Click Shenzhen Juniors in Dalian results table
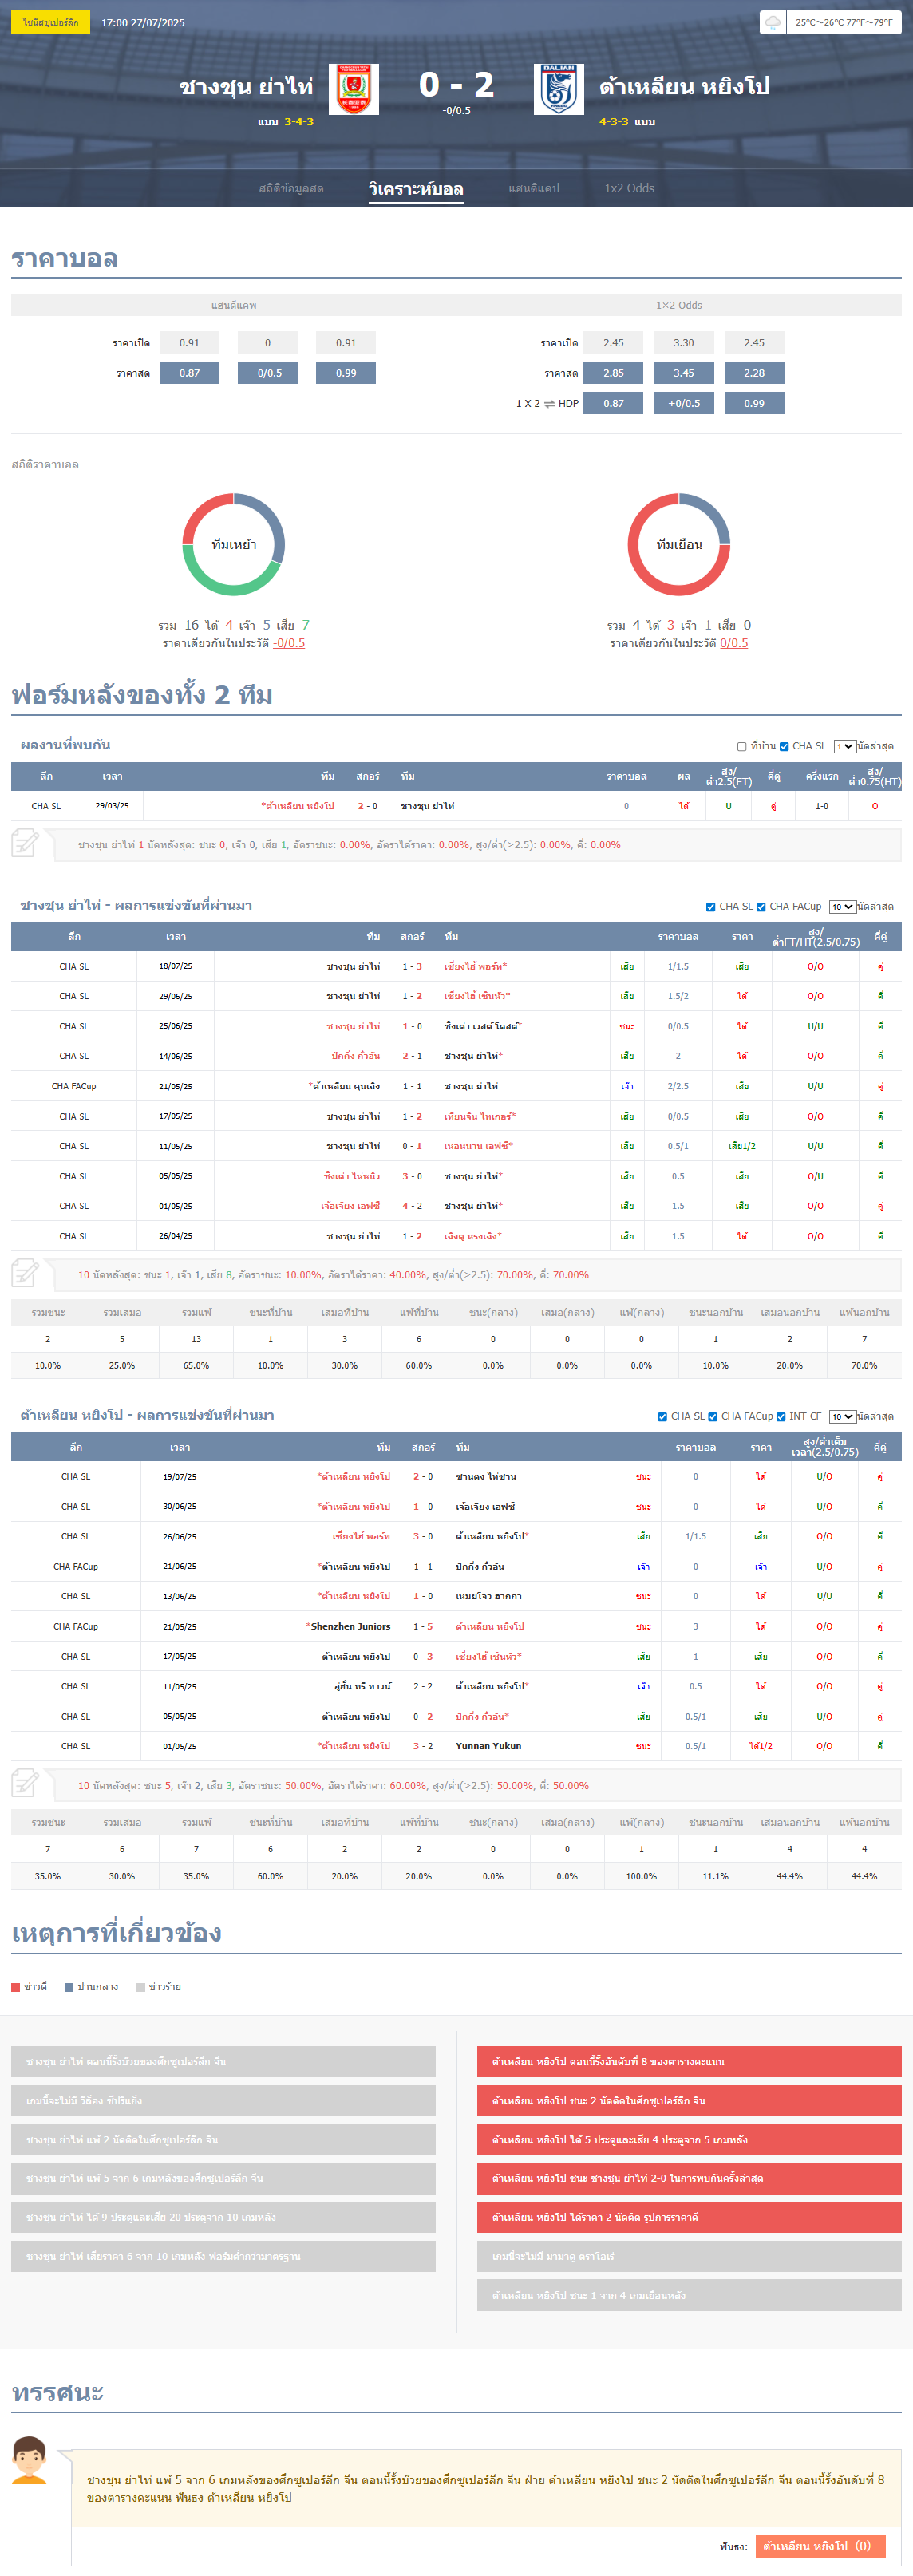The width and height of the screenshot is (913, 2576). coord(350,1627)
